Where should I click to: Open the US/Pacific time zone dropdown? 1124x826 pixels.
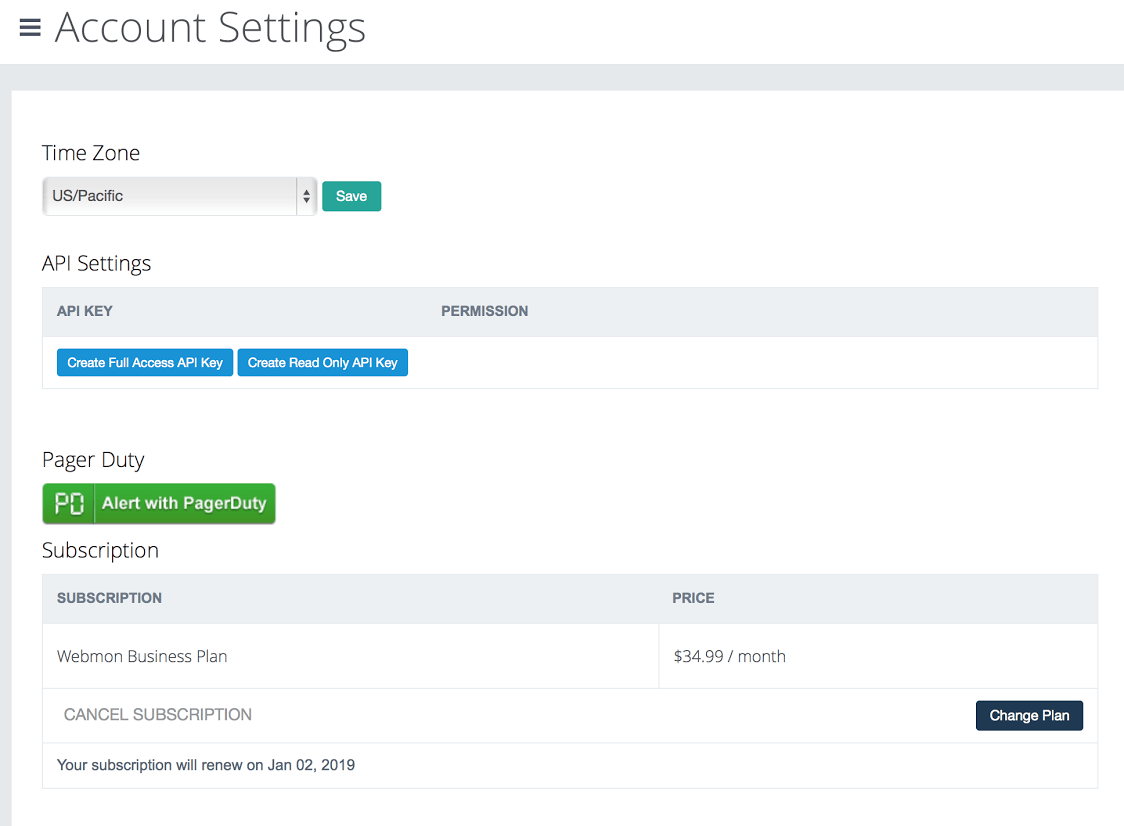pyautogui.click(x=170, y=197)
